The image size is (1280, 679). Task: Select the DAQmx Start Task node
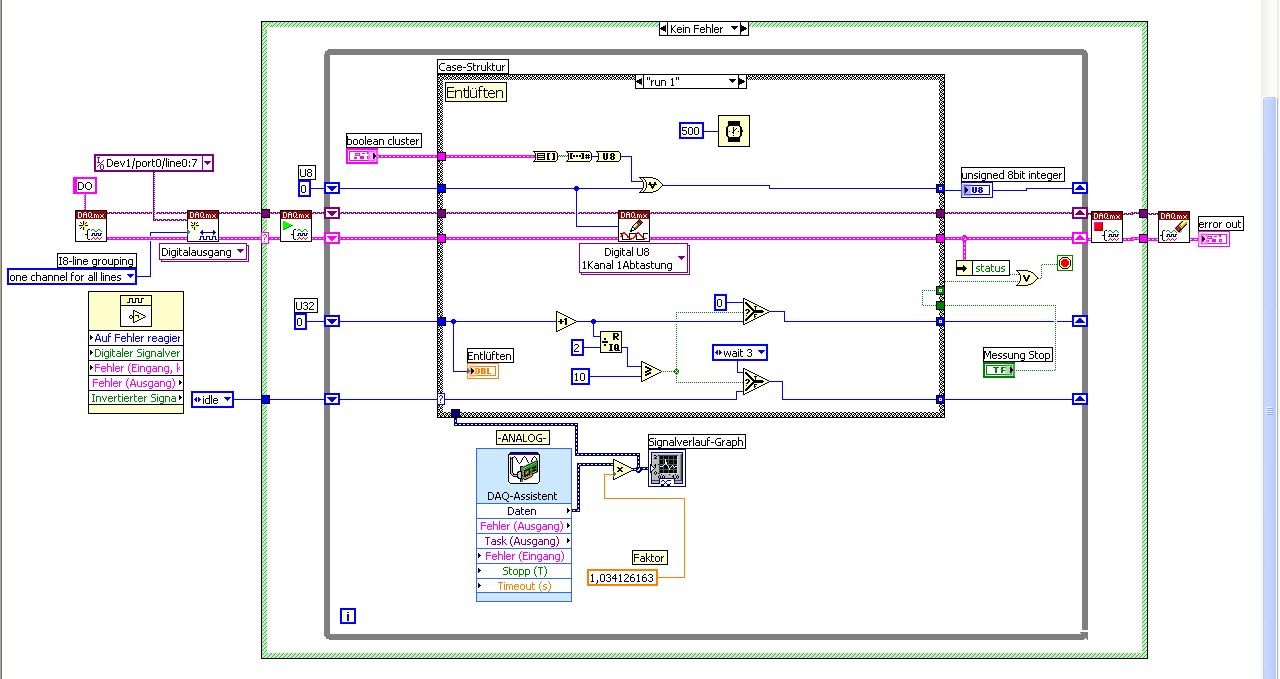295,226
